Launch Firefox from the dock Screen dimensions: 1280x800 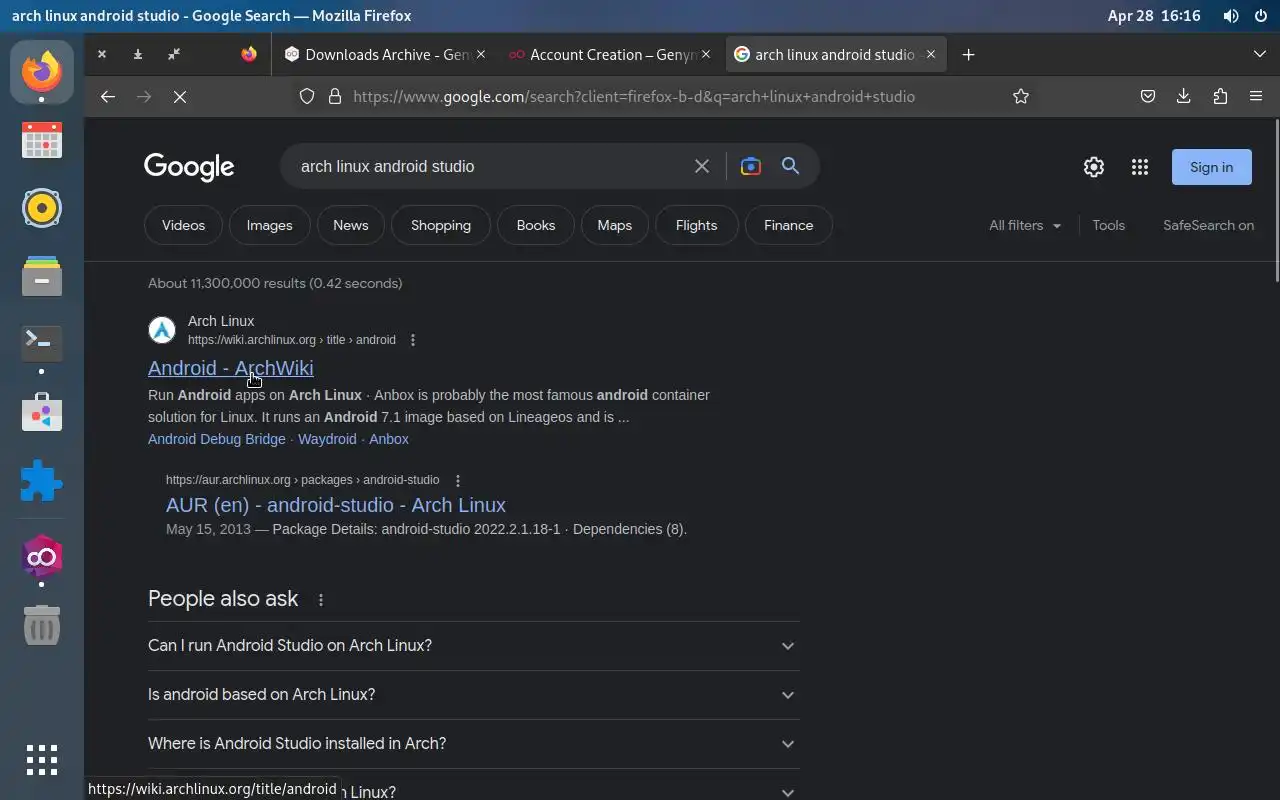(x=42, y=72)
